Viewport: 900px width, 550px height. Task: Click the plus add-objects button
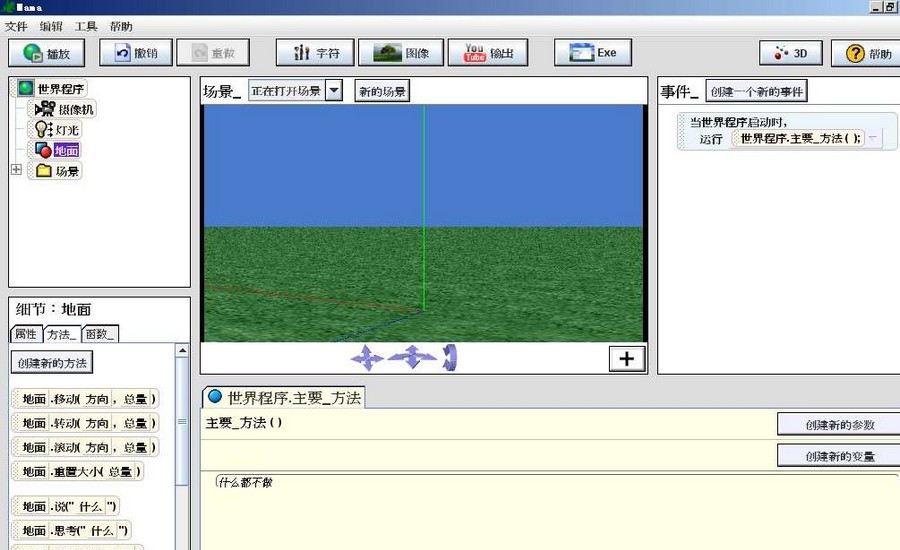tap(627, 359)
